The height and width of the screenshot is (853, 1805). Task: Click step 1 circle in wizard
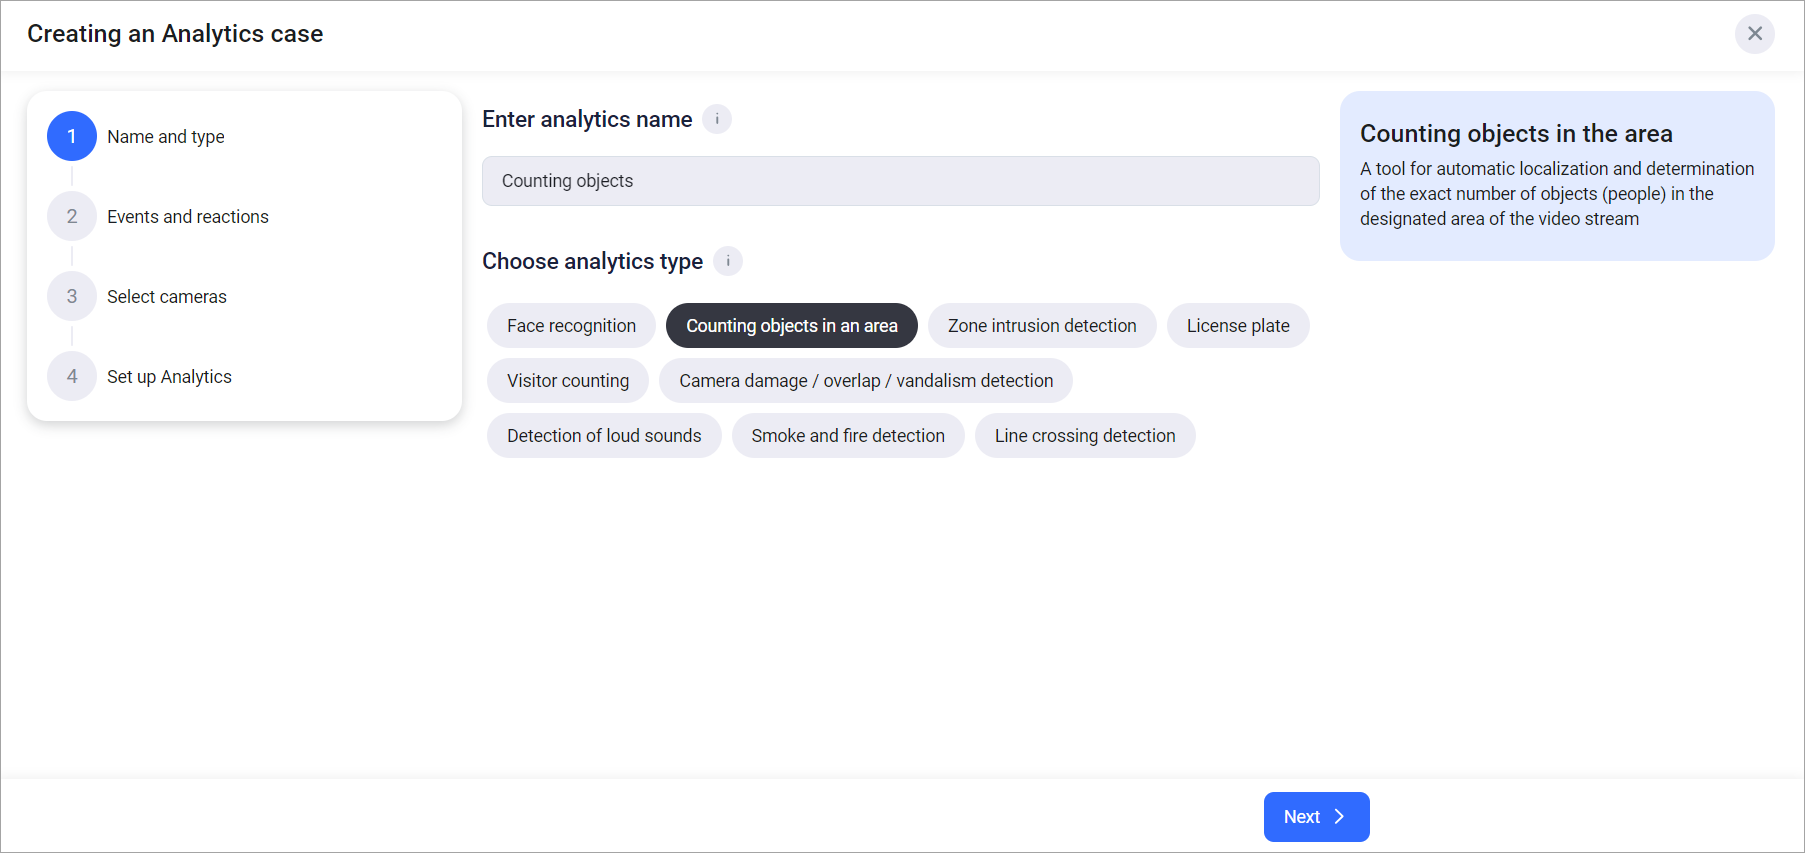(x=72, y=136)
